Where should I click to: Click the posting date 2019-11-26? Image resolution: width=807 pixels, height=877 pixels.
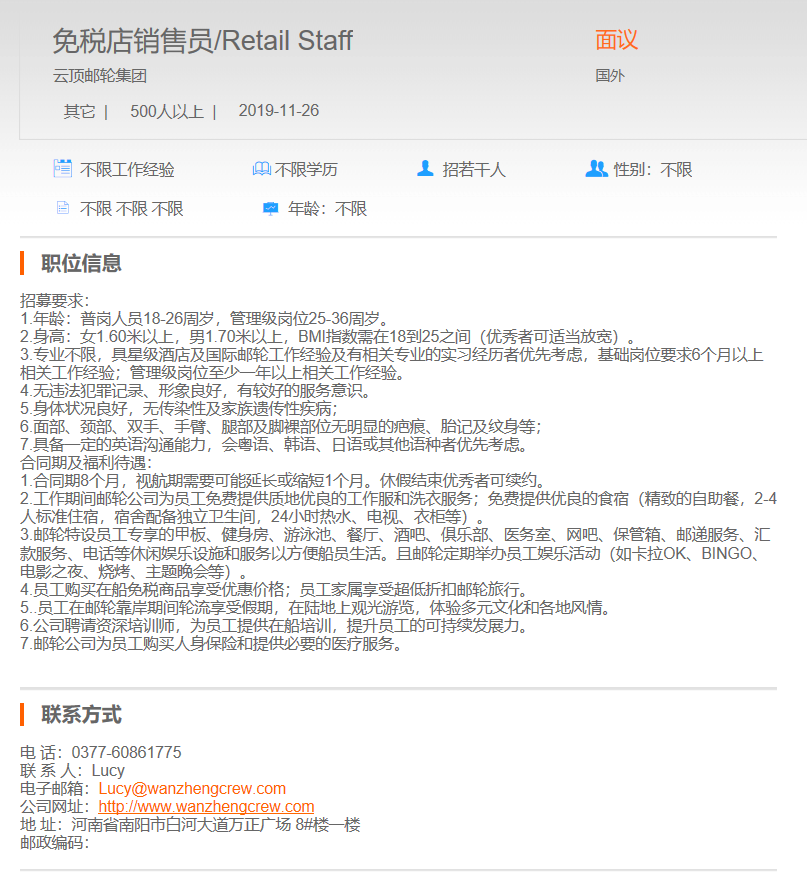279,111
